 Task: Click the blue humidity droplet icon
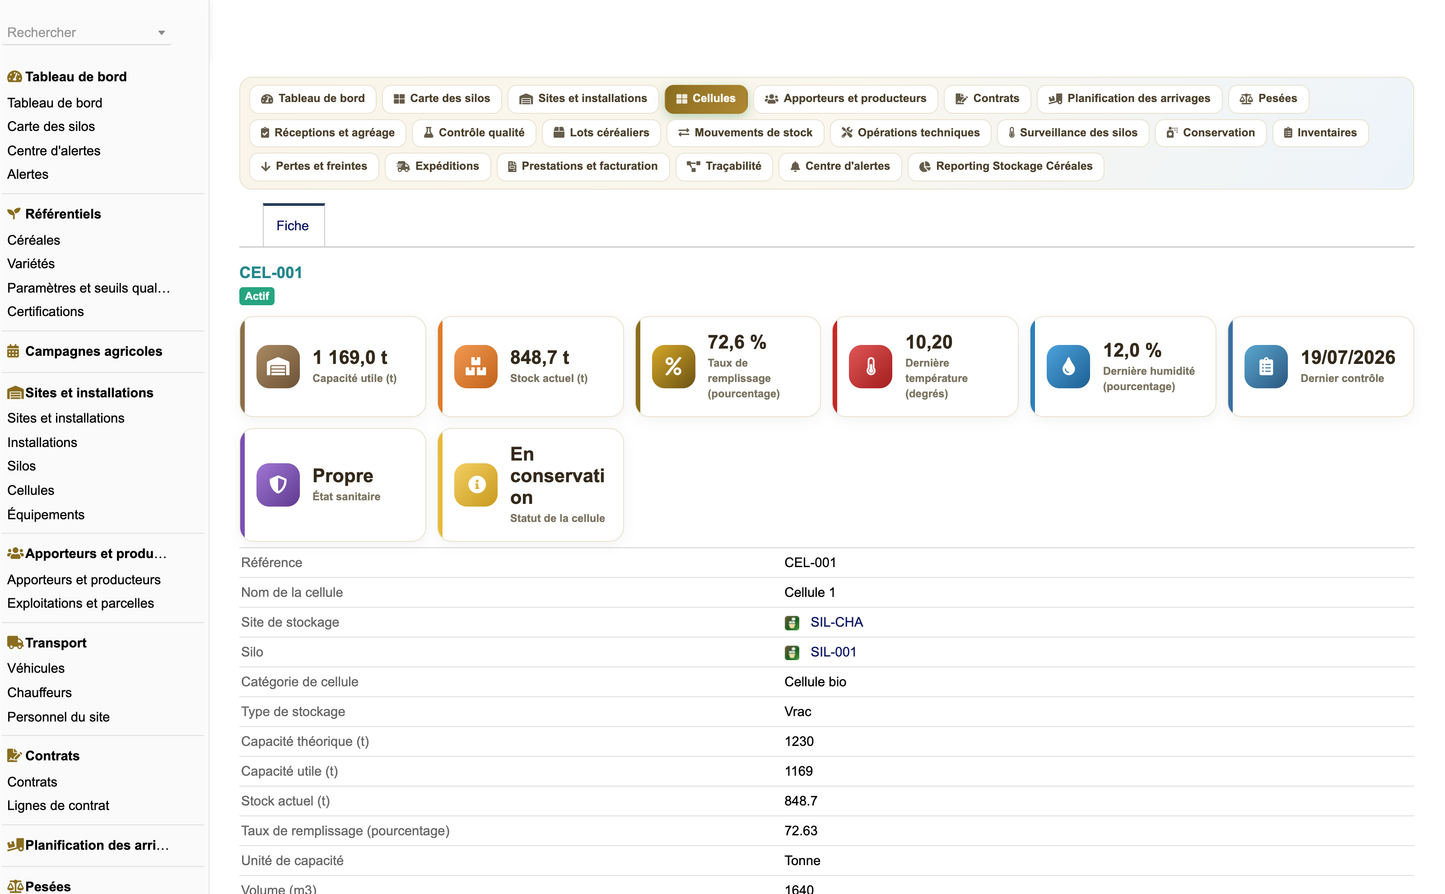[1069, 367]
